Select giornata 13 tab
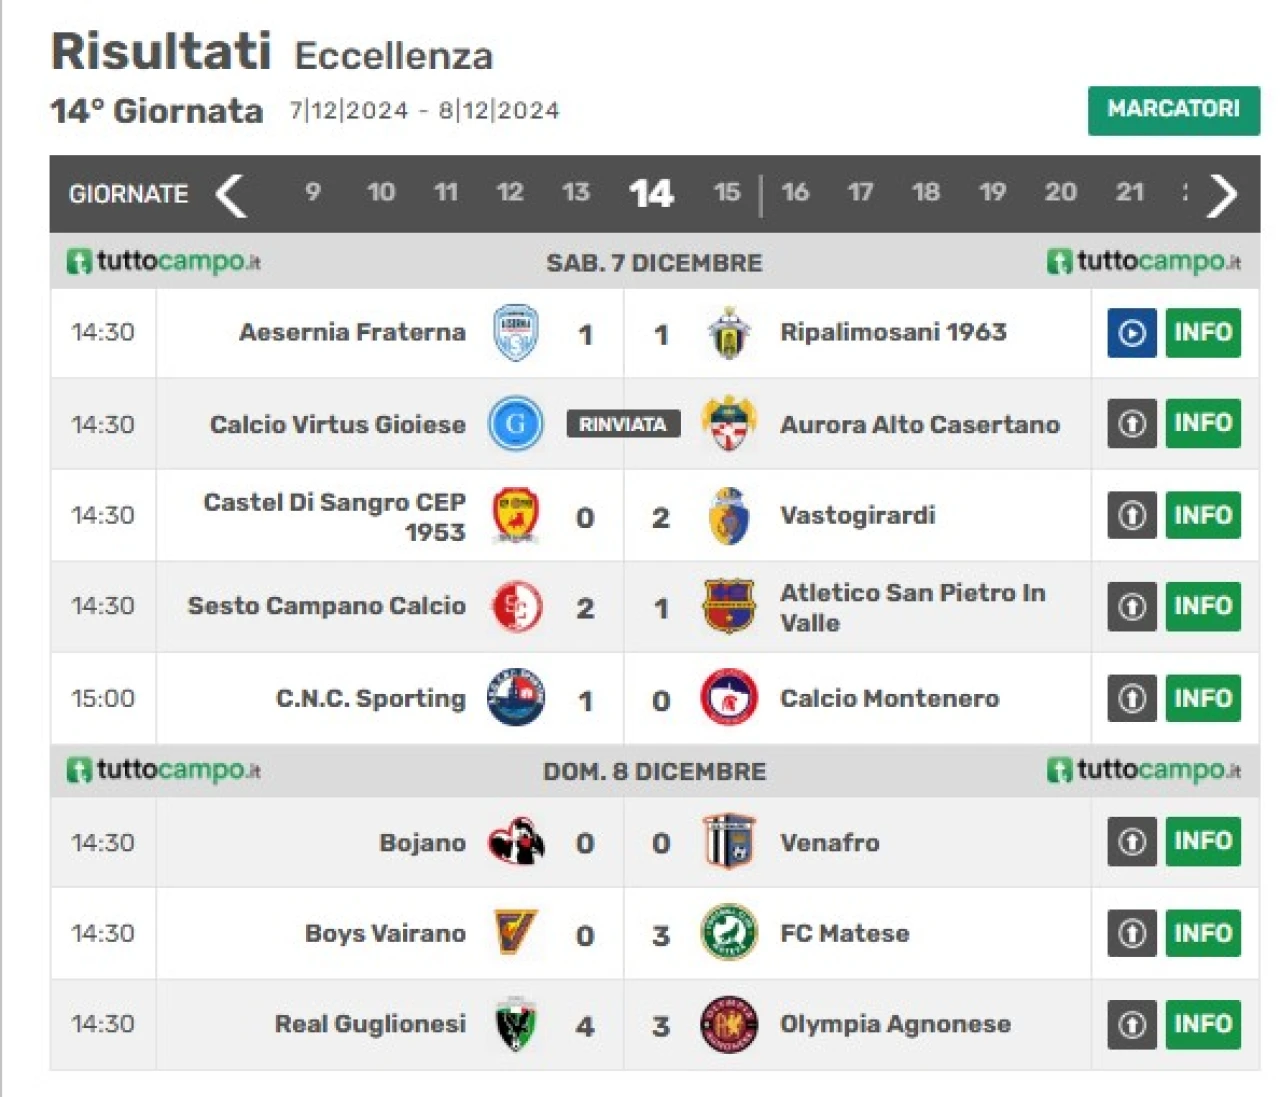The image size is (1280, 1097). tap(575, 192)
